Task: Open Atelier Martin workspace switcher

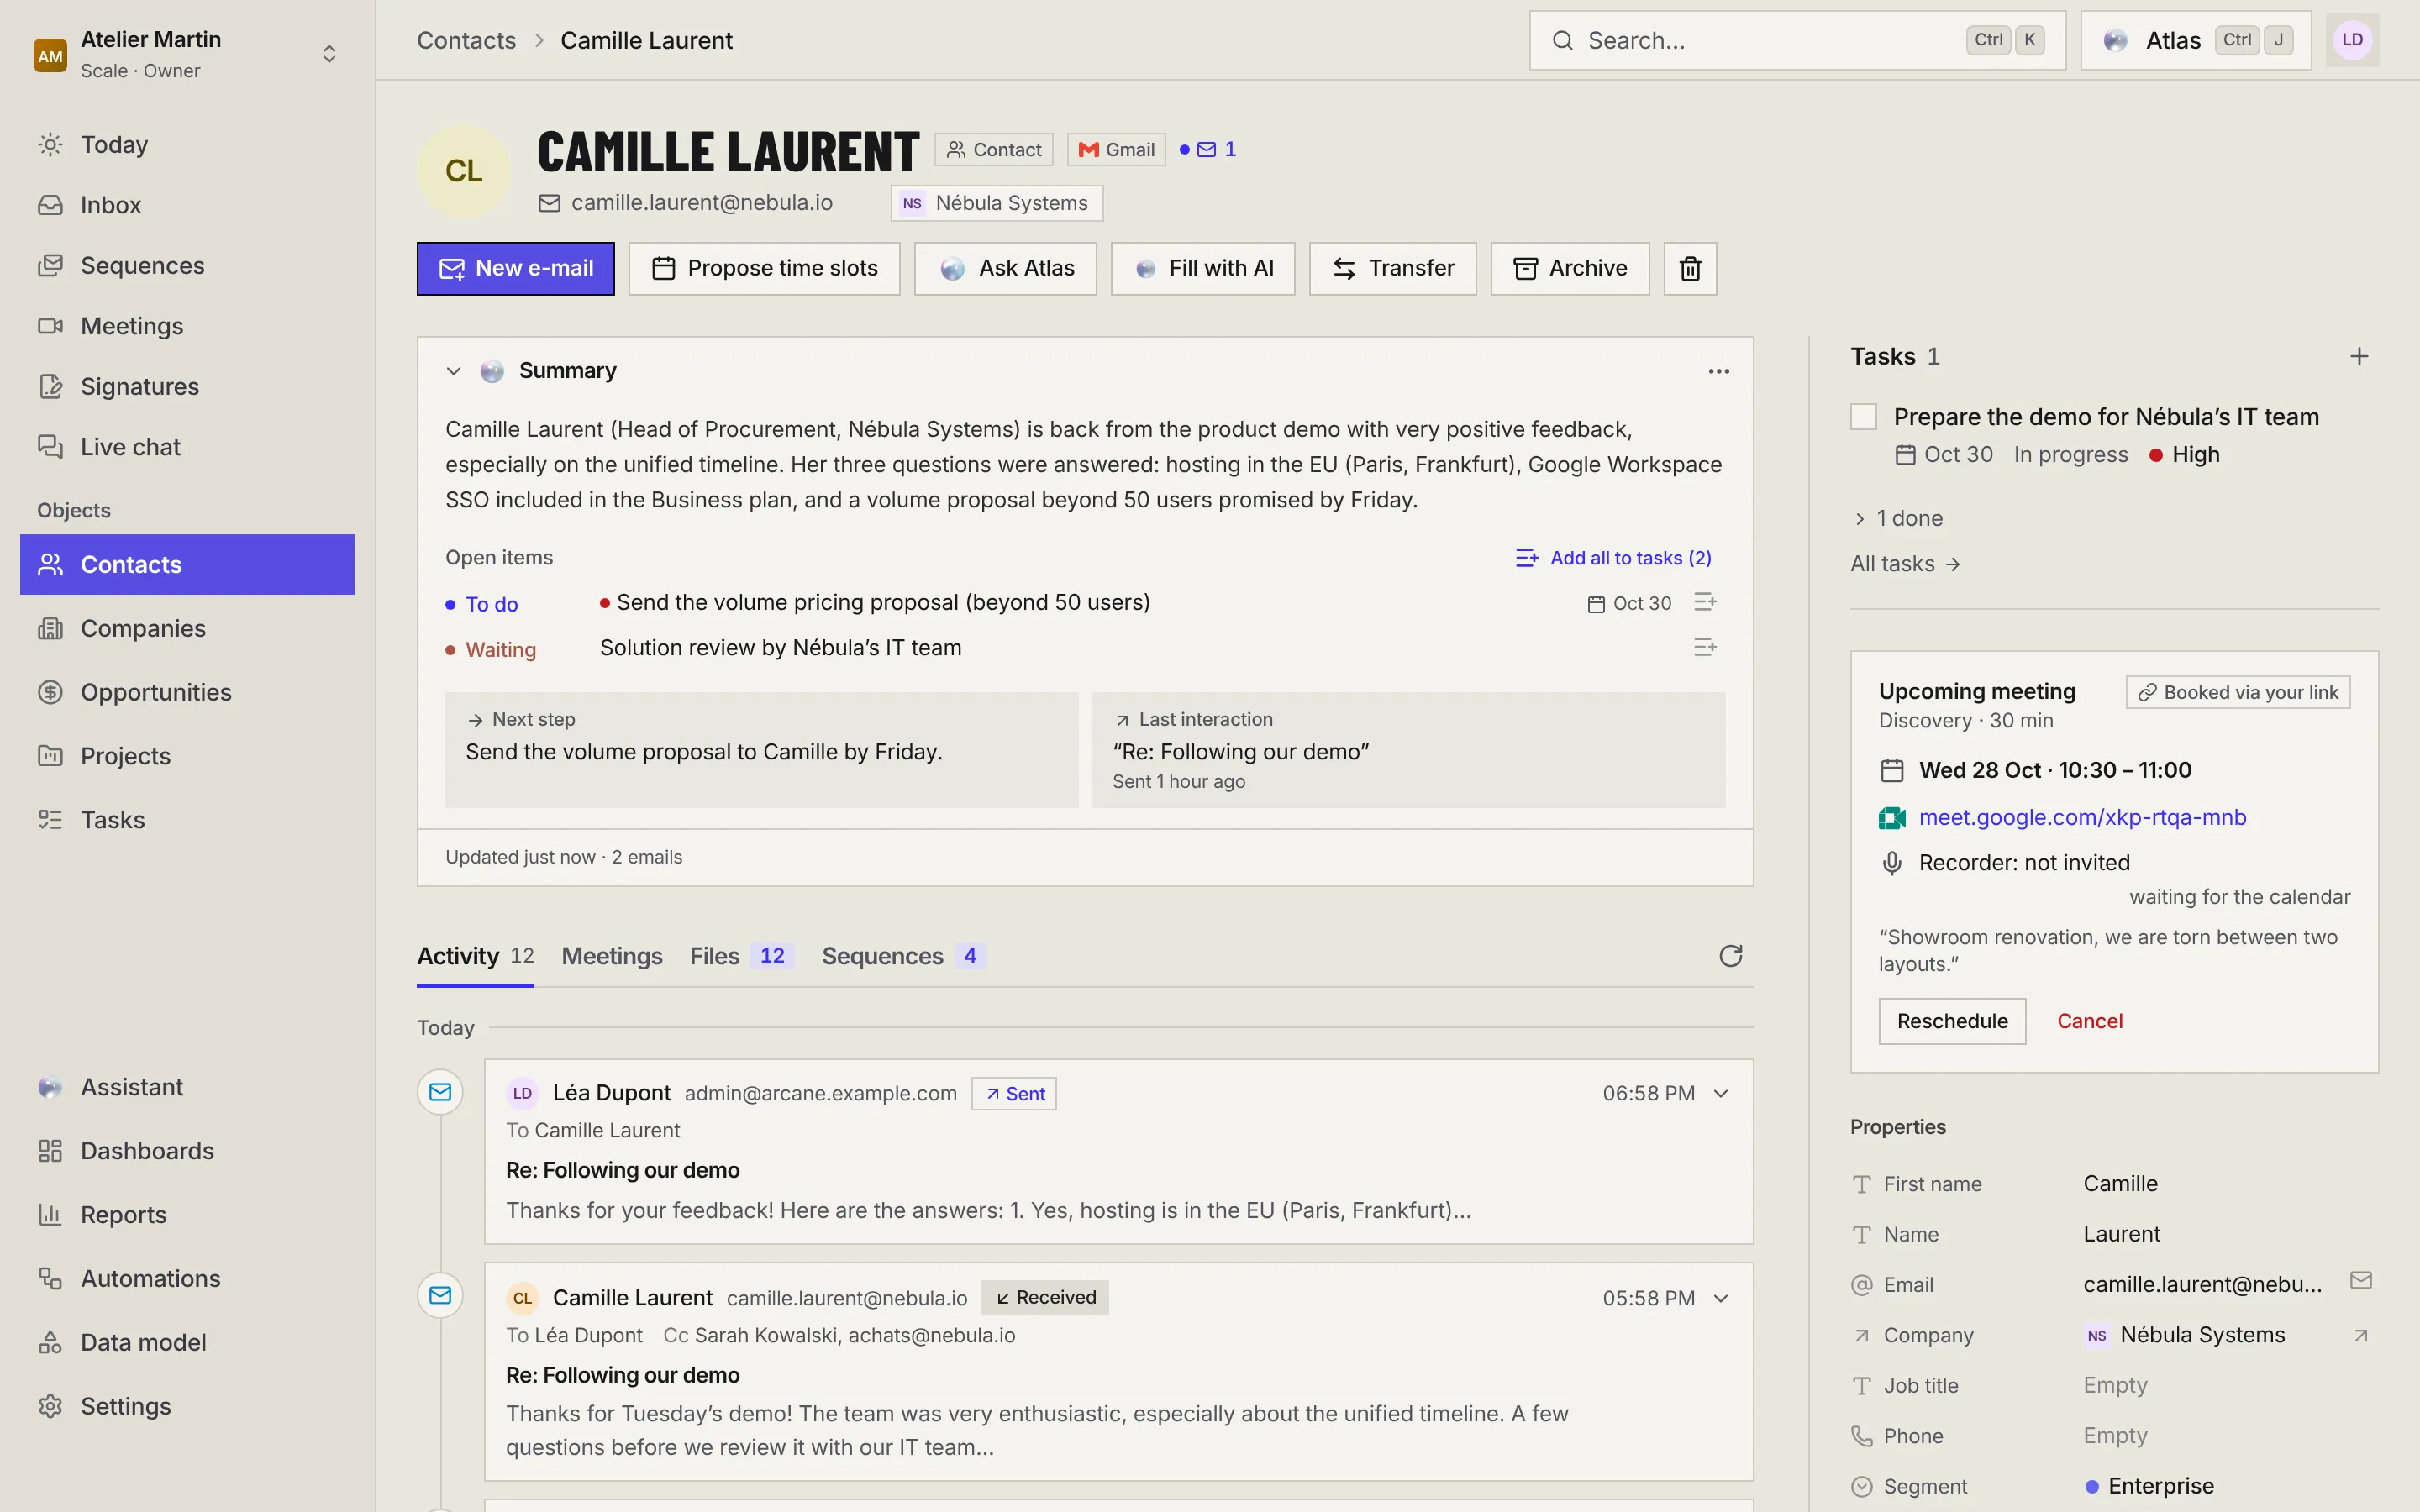Action: pyautogui.click(x=187, y=54)
